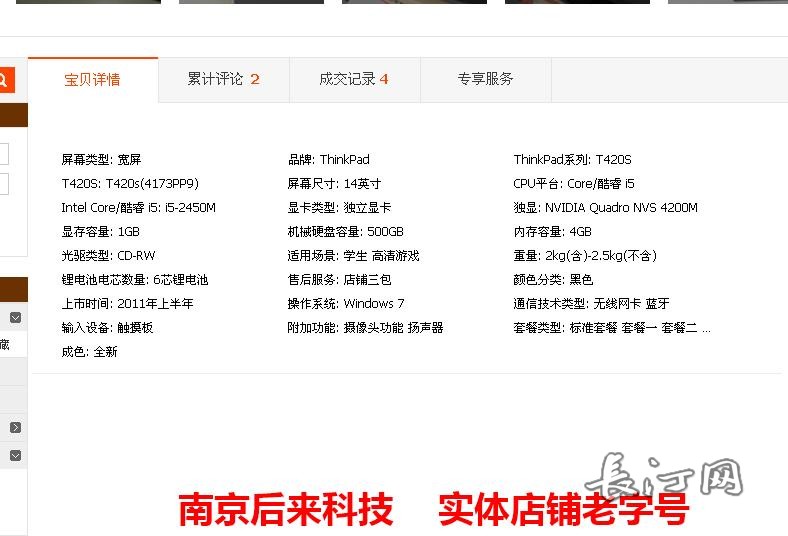Click 上市时间: 2011年上半年 text

tap(127, 304)
